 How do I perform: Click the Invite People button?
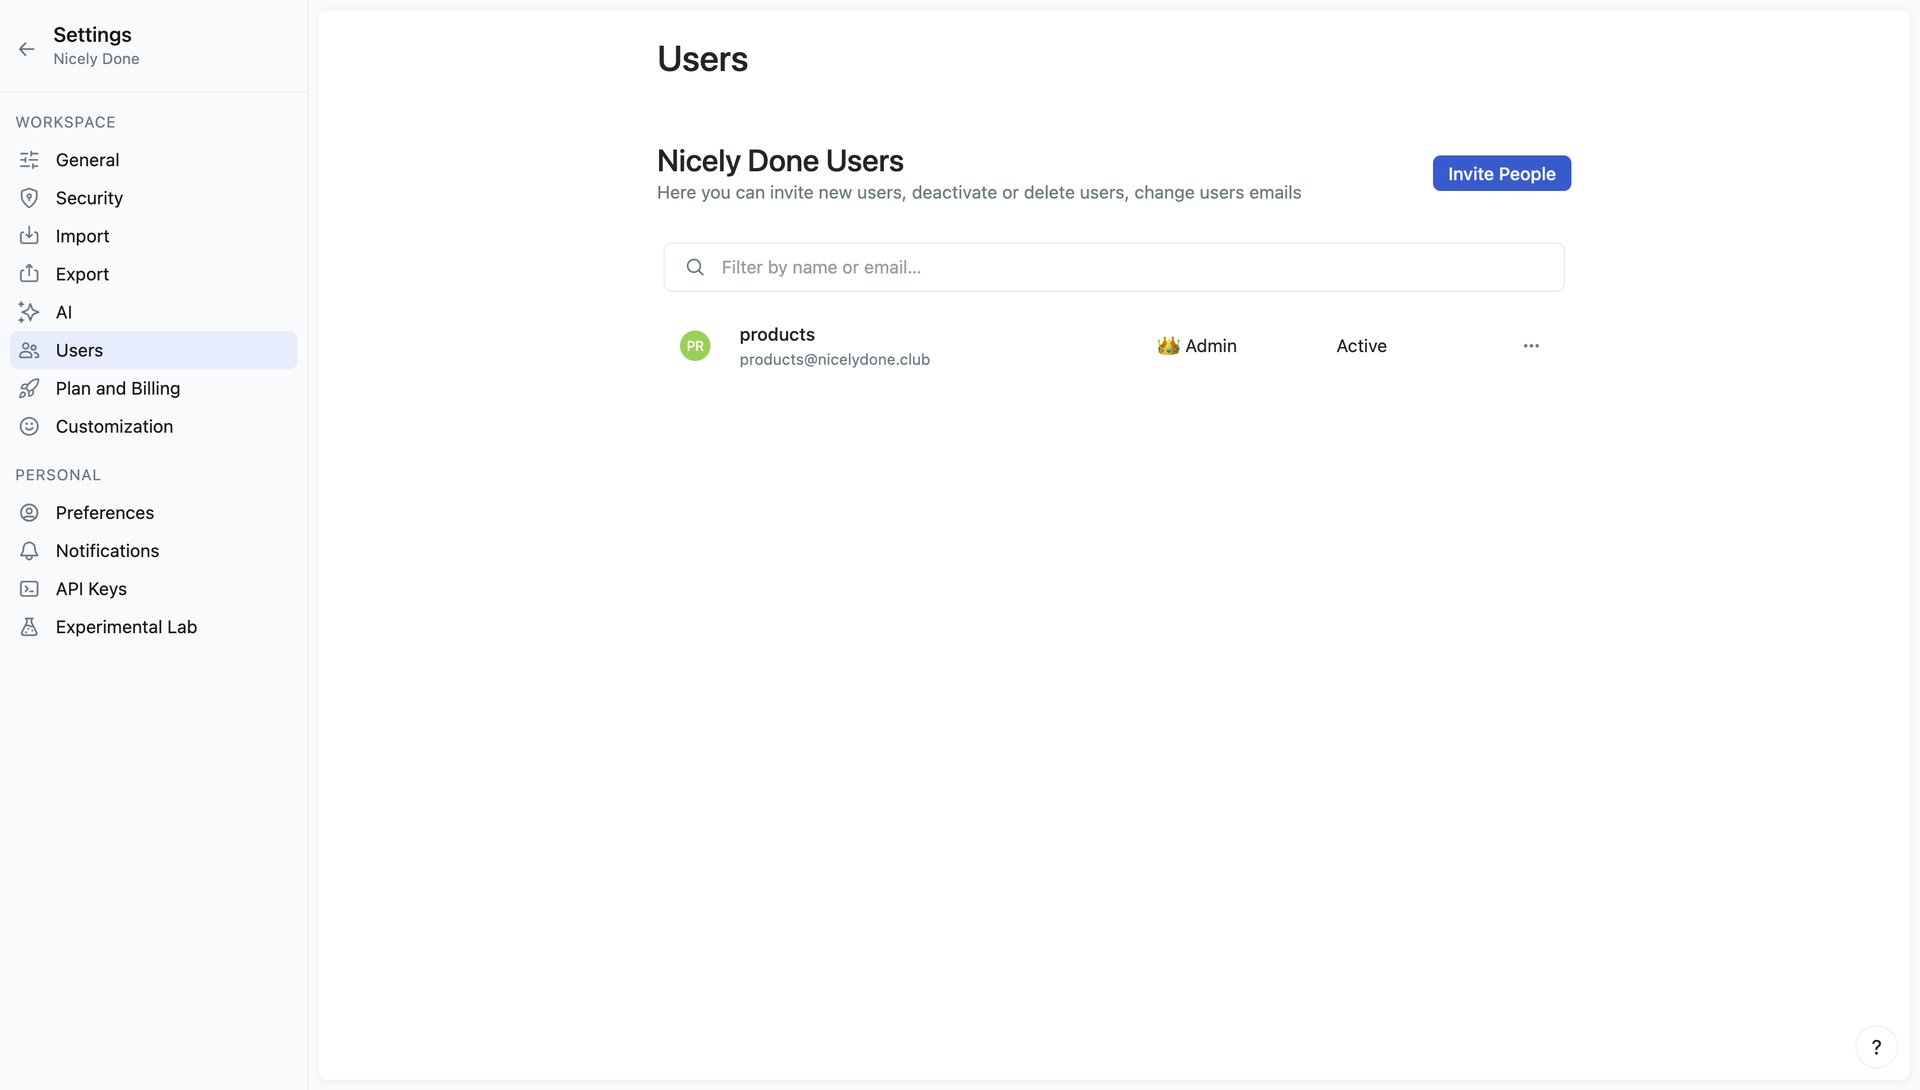pyautogui.click(x=1501, y=173)
